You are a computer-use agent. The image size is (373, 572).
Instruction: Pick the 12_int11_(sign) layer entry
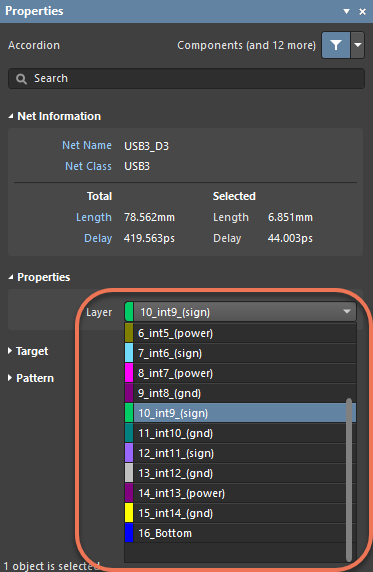pos(235,453)
